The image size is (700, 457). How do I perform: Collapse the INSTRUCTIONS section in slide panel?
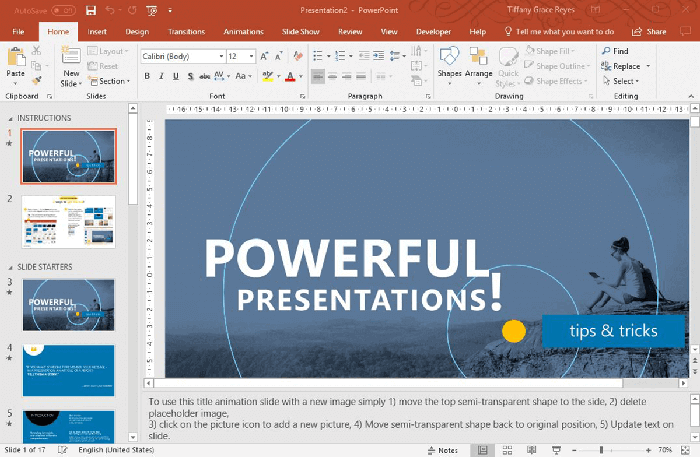(11, 118)
